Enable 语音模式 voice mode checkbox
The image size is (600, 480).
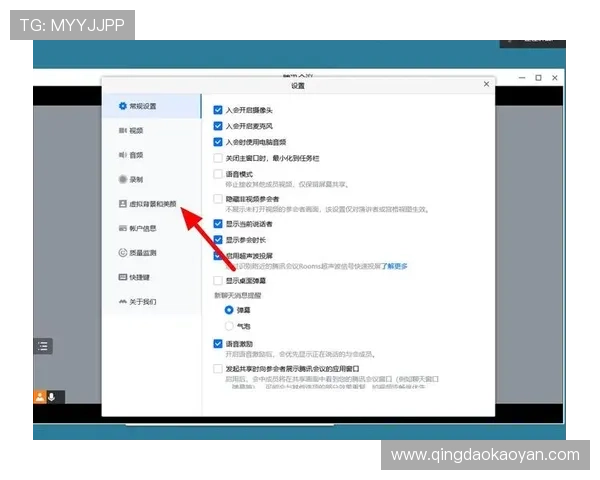(x=218, y=174)
